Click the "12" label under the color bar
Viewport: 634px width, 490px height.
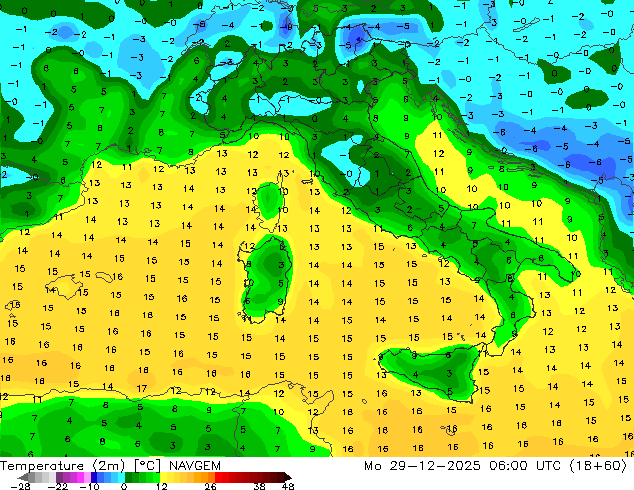162,486
